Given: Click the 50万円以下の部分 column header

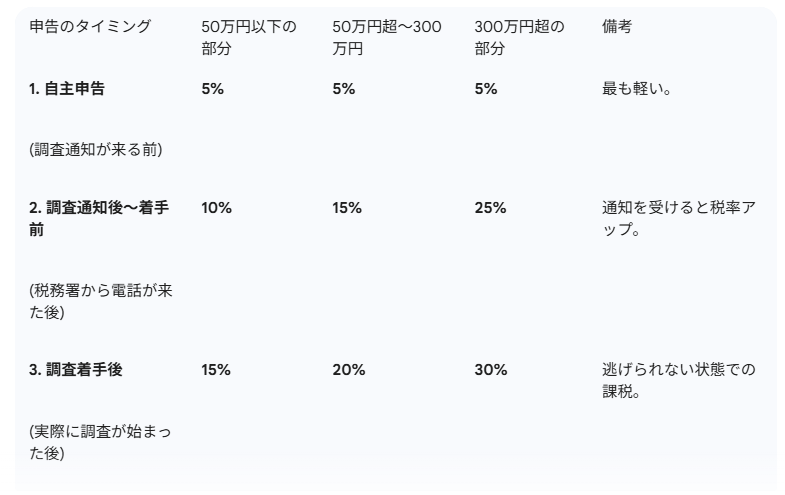Looking at the screenshot, I should coord(249,37).
